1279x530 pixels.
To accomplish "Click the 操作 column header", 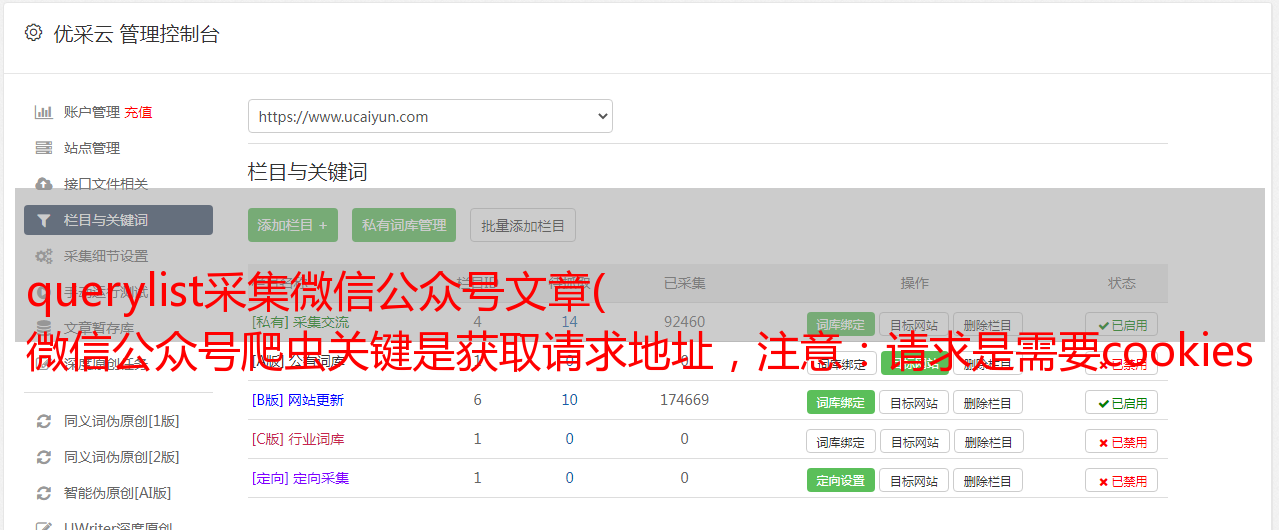I will tap(914, 283).
